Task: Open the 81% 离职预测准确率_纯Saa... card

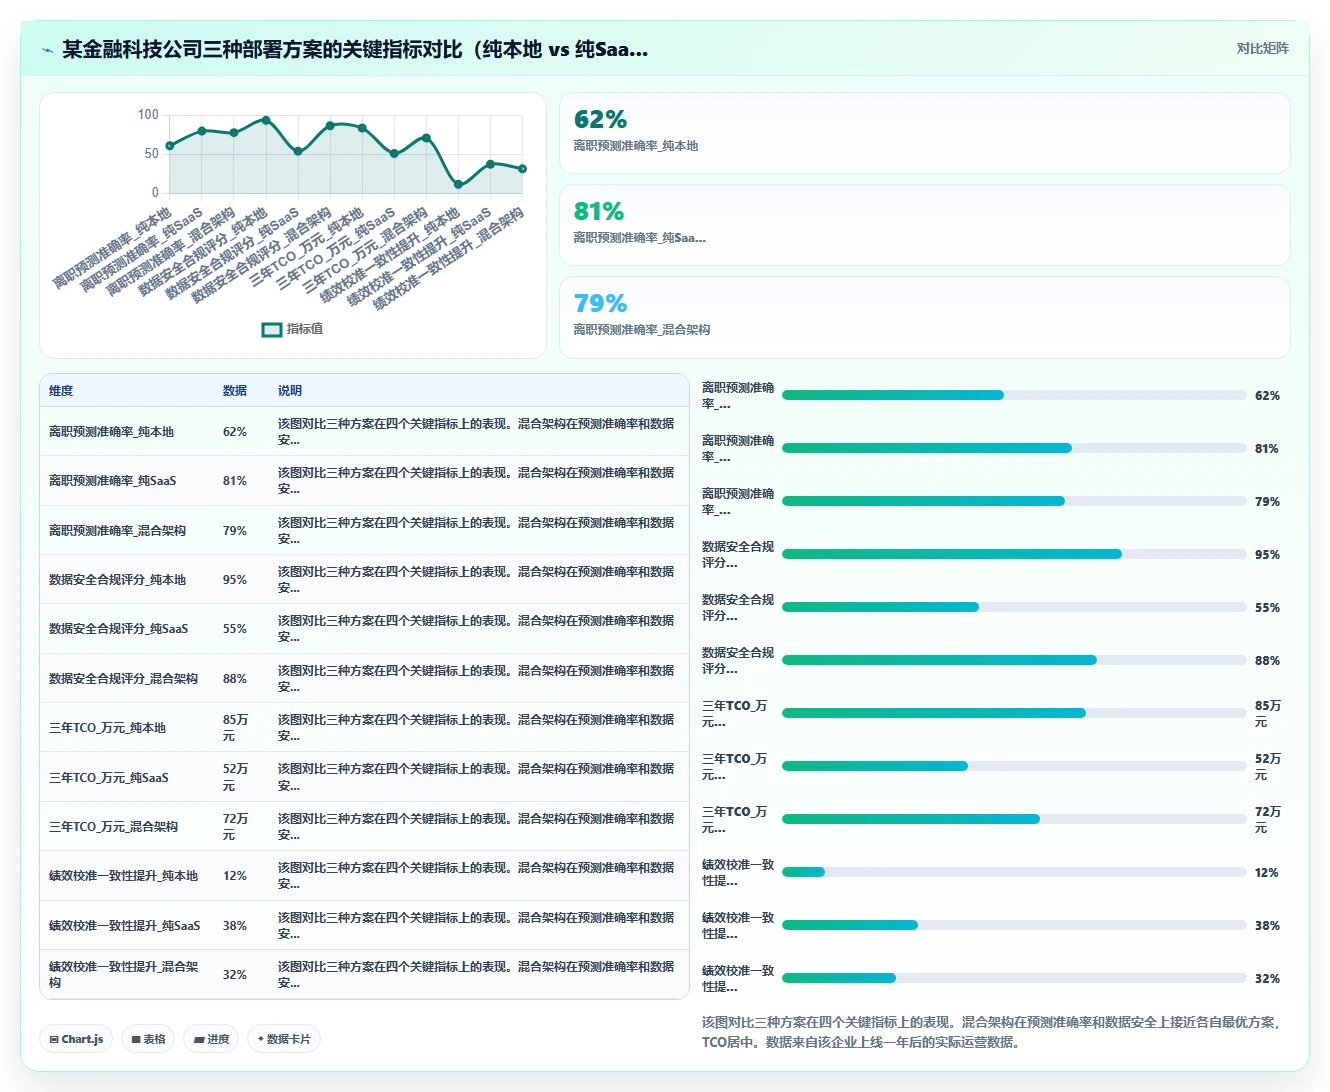Action: [x=924, y=225]
